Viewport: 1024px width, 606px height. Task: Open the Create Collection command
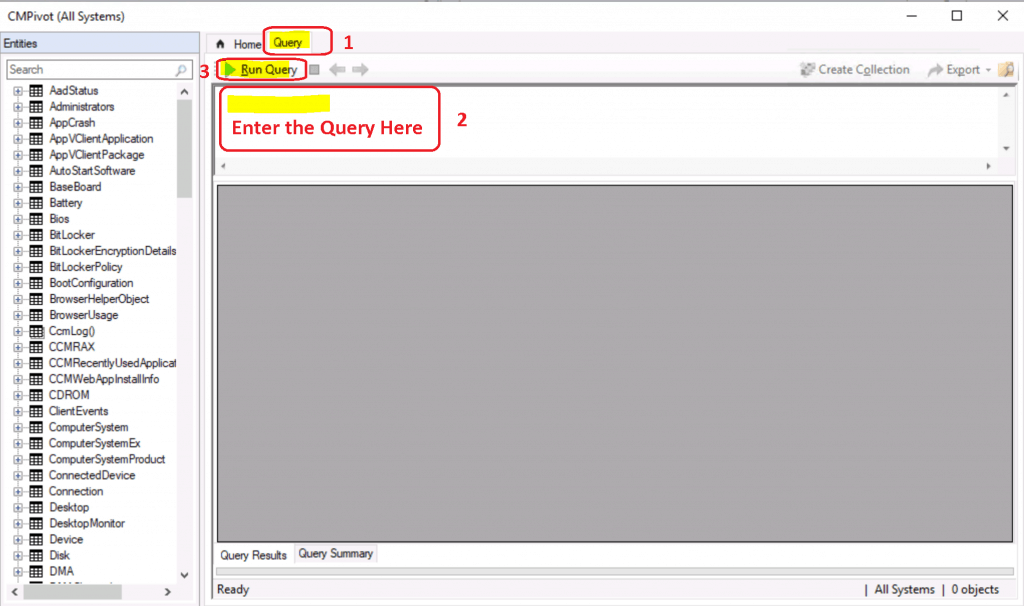point(855,69)
